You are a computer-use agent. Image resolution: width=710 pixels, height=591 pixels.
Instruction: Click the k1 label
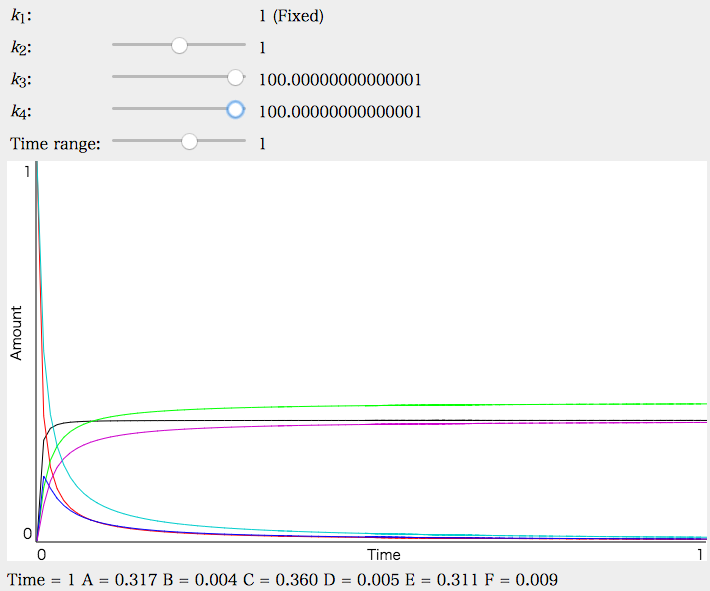tap(21, 17)
